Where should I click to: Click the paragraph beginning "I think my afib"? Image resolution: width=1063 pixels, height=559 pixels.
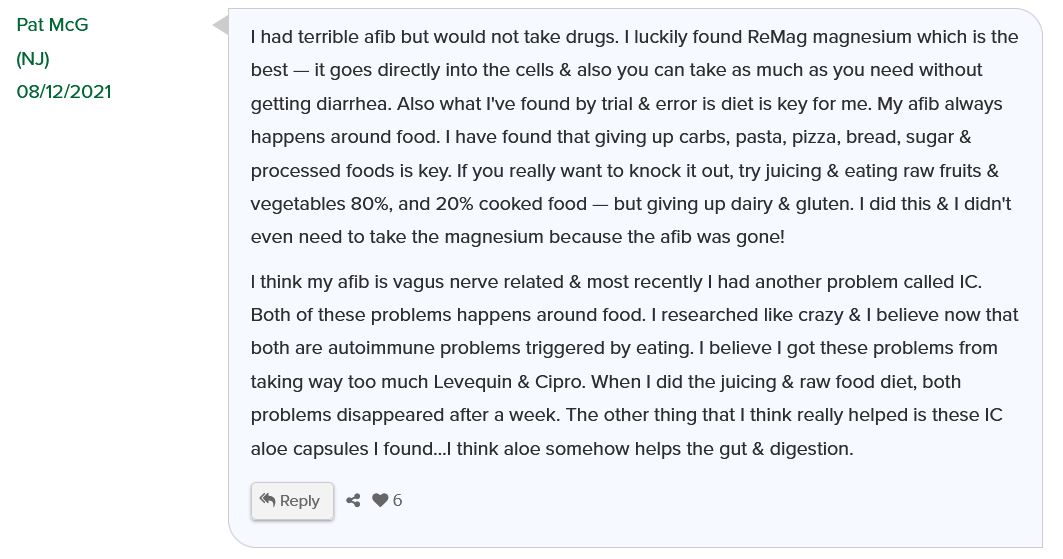[634, 365]
